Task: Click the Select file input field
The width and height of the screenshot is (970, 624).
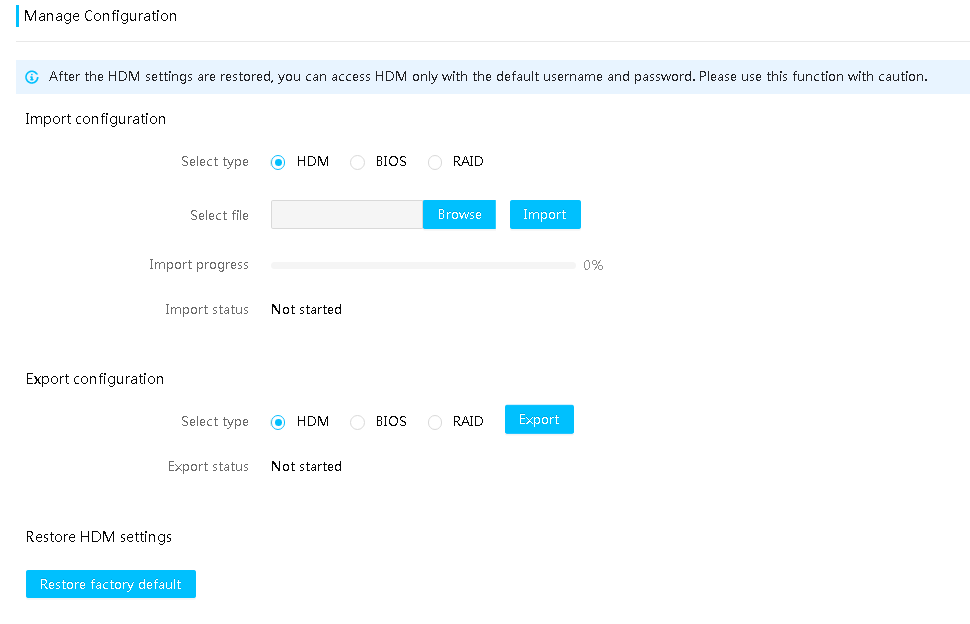Action: 347,215
